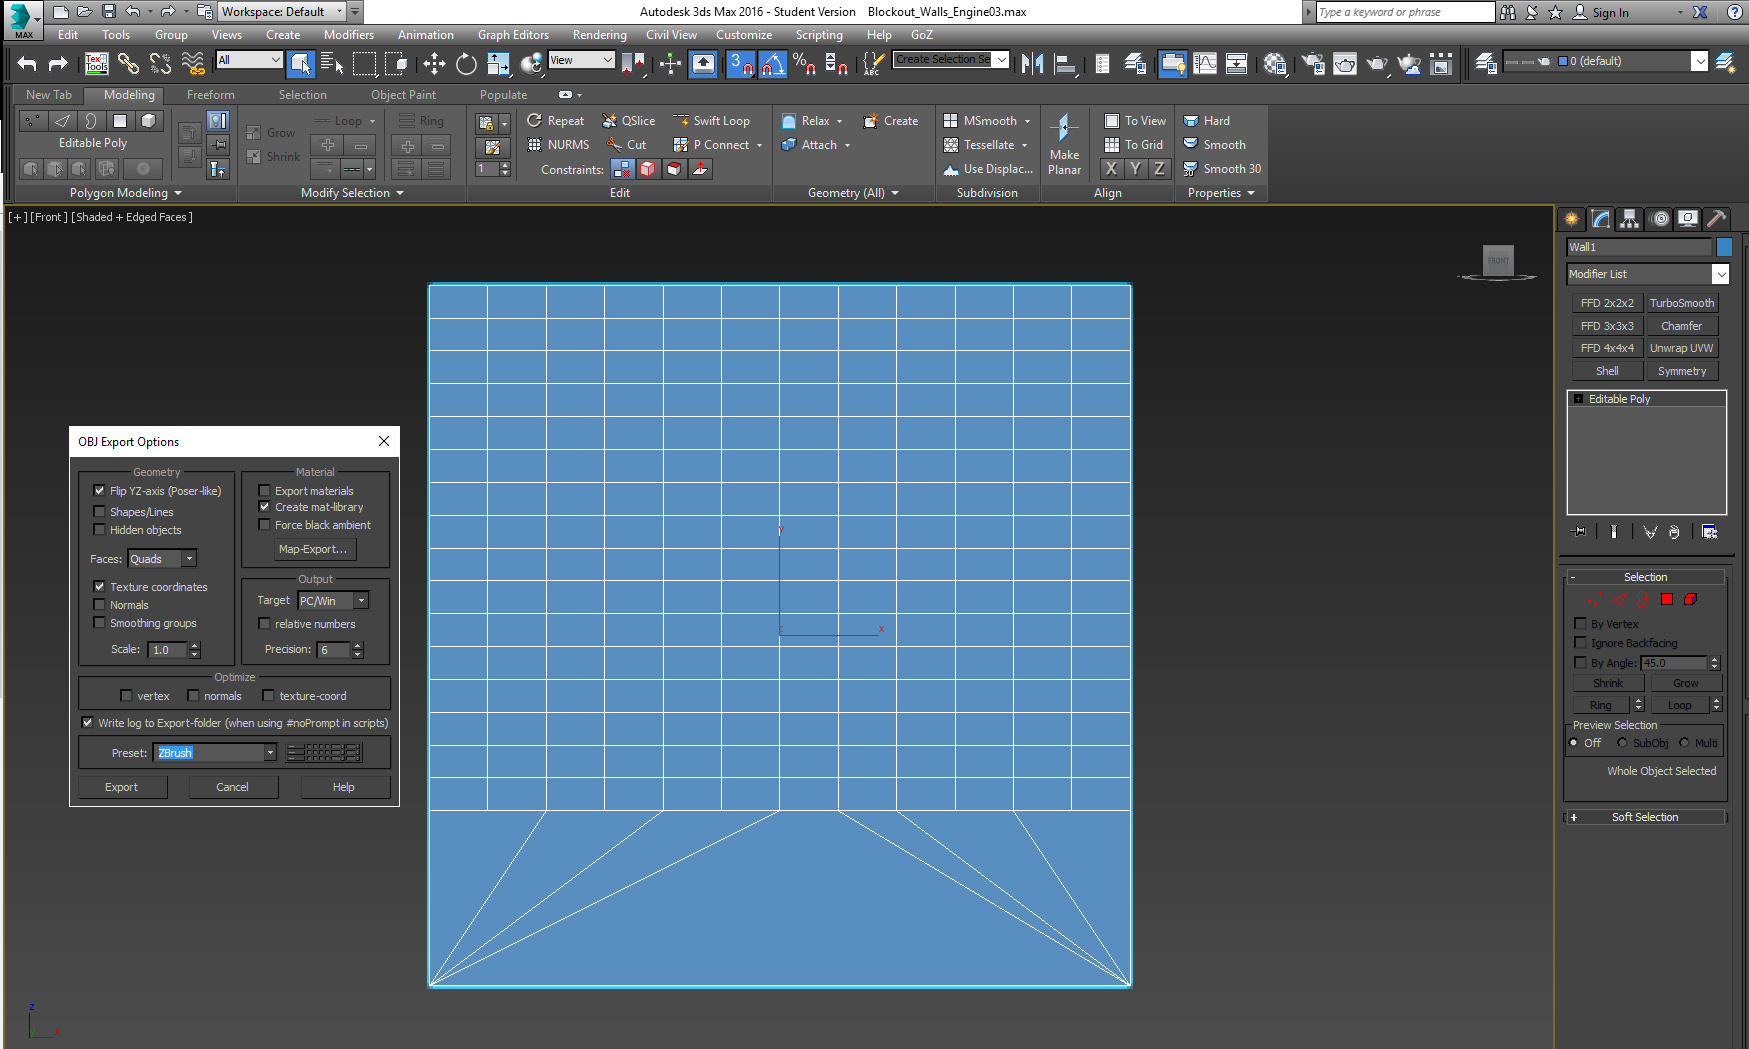
Task: Open the Graph Editors menu
Action: coord(513,35)
